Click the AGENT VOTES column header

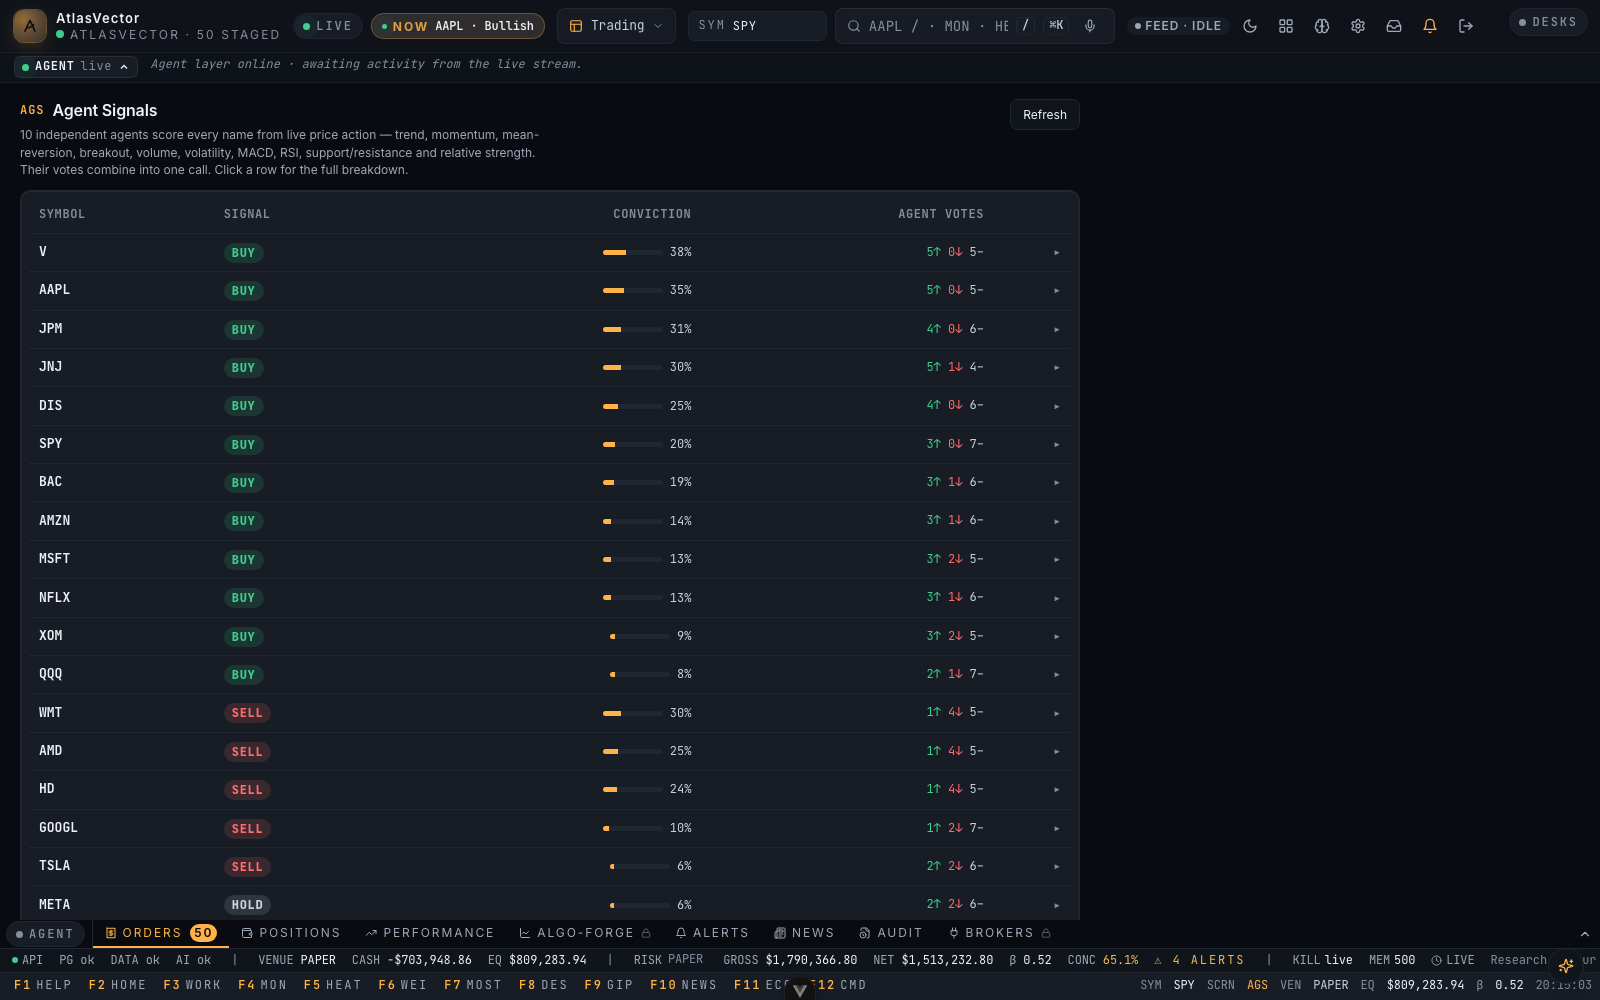[x=941, y=214]
